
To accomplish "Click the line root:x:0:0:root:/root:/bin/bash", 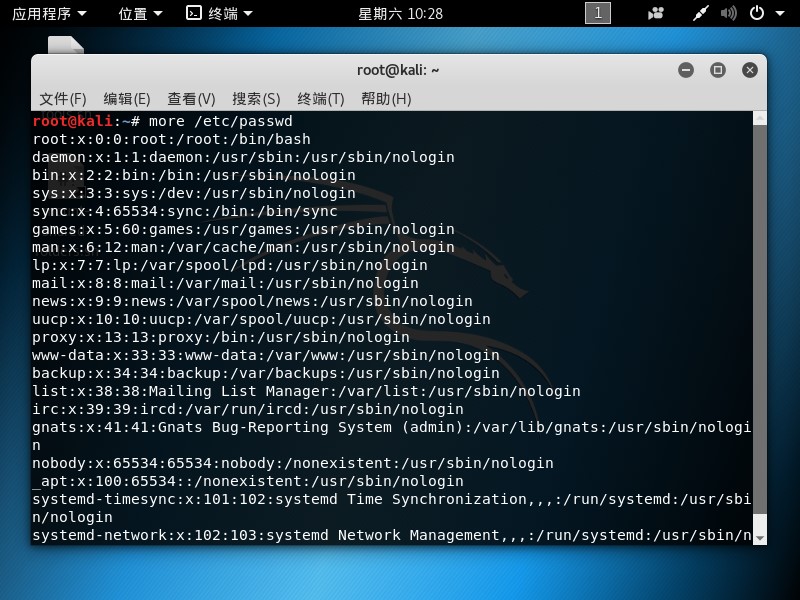I will [171, 139].
